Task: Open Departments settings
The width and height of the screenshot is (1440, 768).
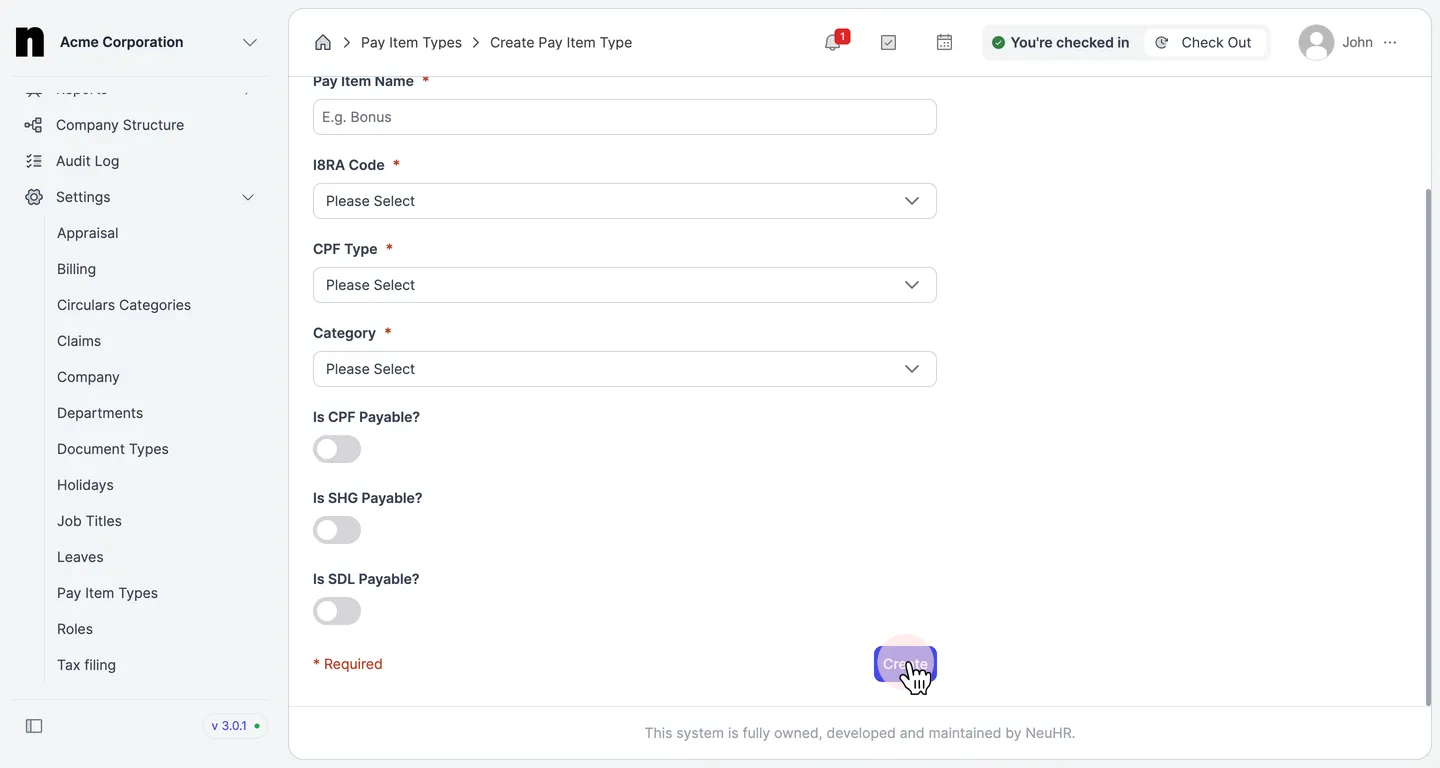Action: (x=100, y=413)
